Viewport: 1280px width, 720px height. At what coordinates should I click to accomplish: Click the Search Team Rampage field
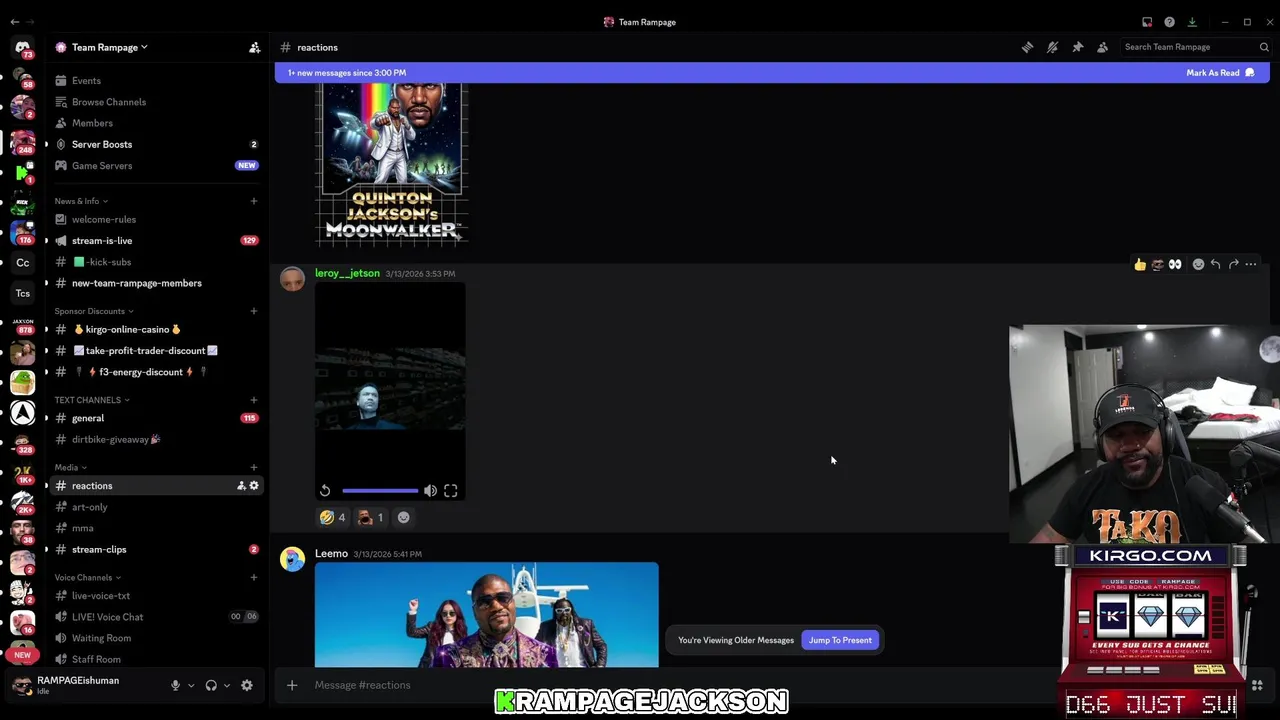[1195, 47]
